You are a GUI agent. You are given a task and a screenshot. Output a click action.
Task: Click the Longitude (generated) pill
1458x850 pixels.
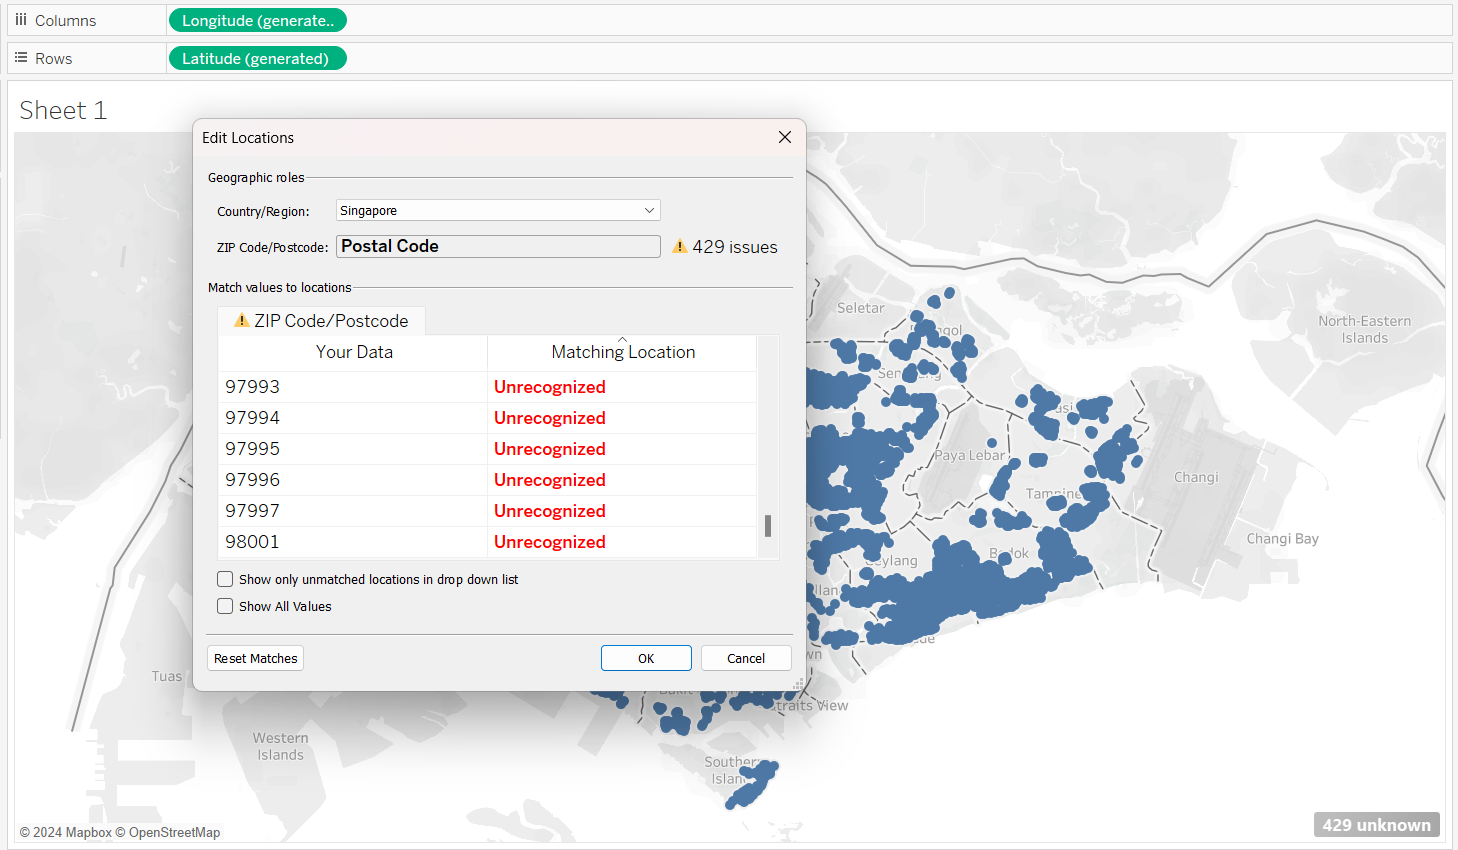coord(258,20)
